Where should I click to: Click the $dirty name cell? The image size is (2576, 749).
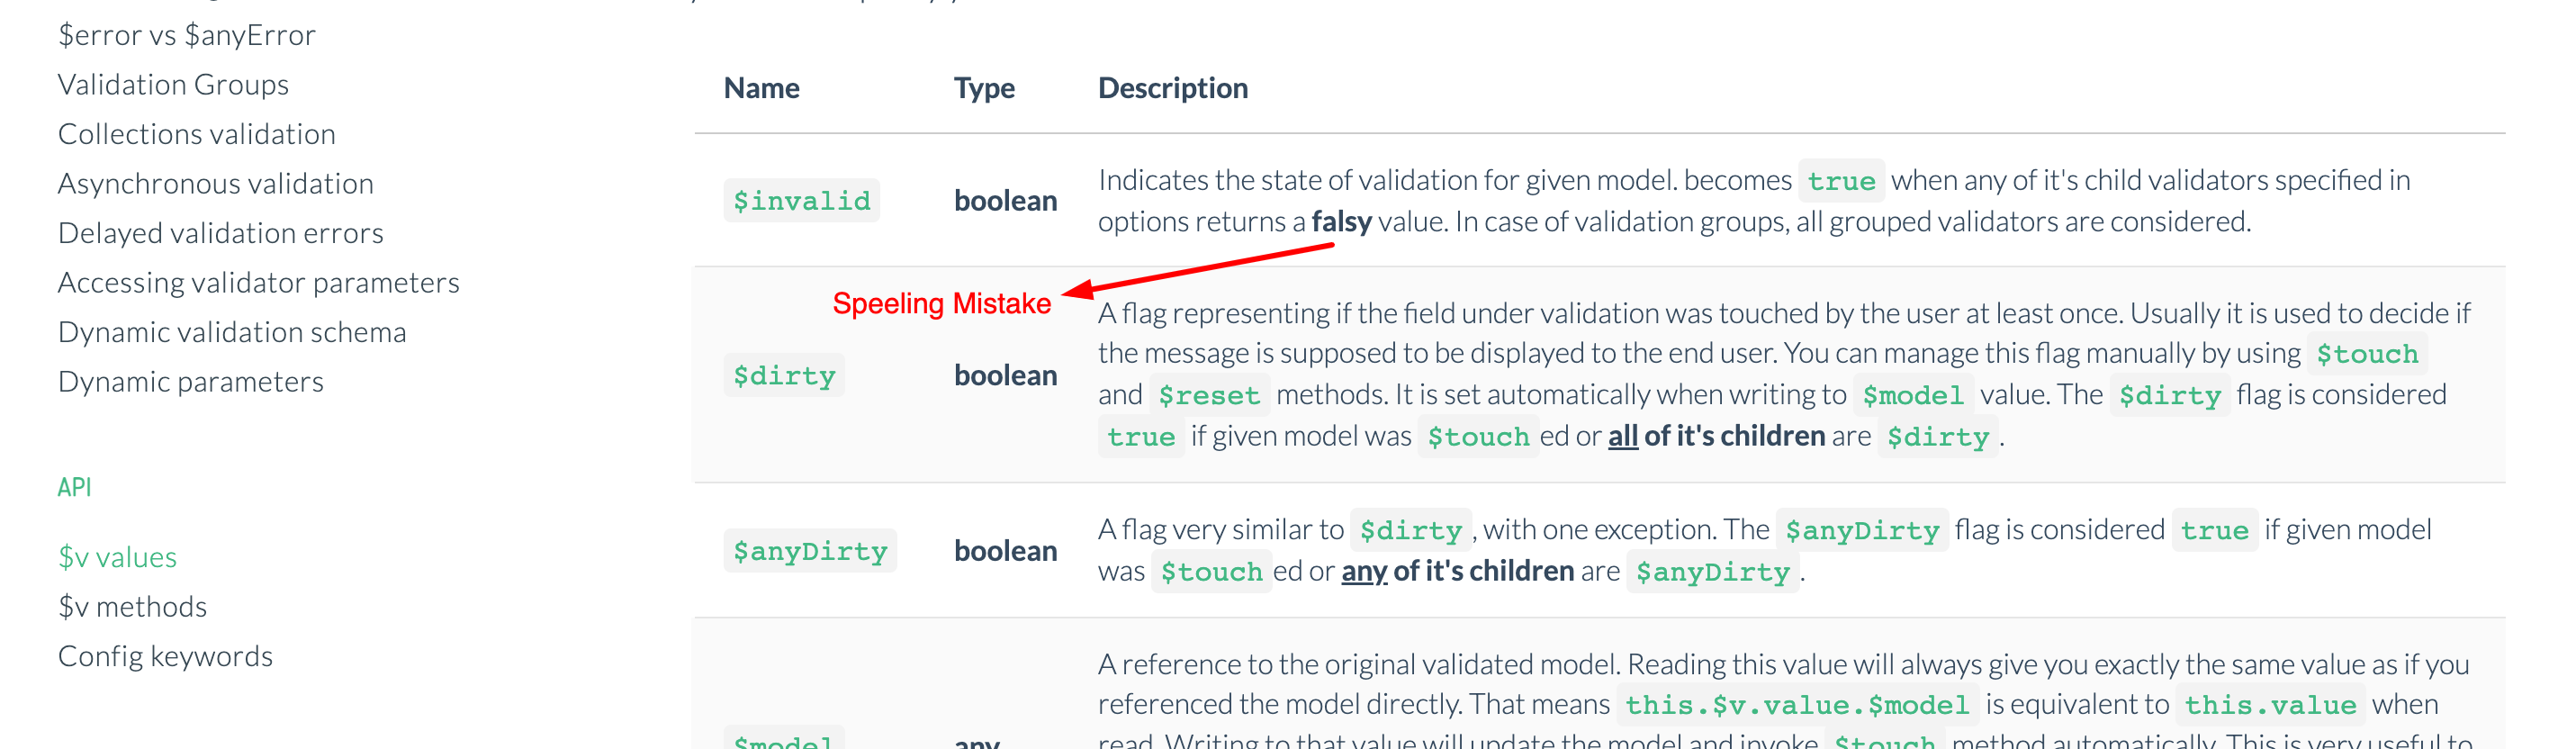pos(784,375)
